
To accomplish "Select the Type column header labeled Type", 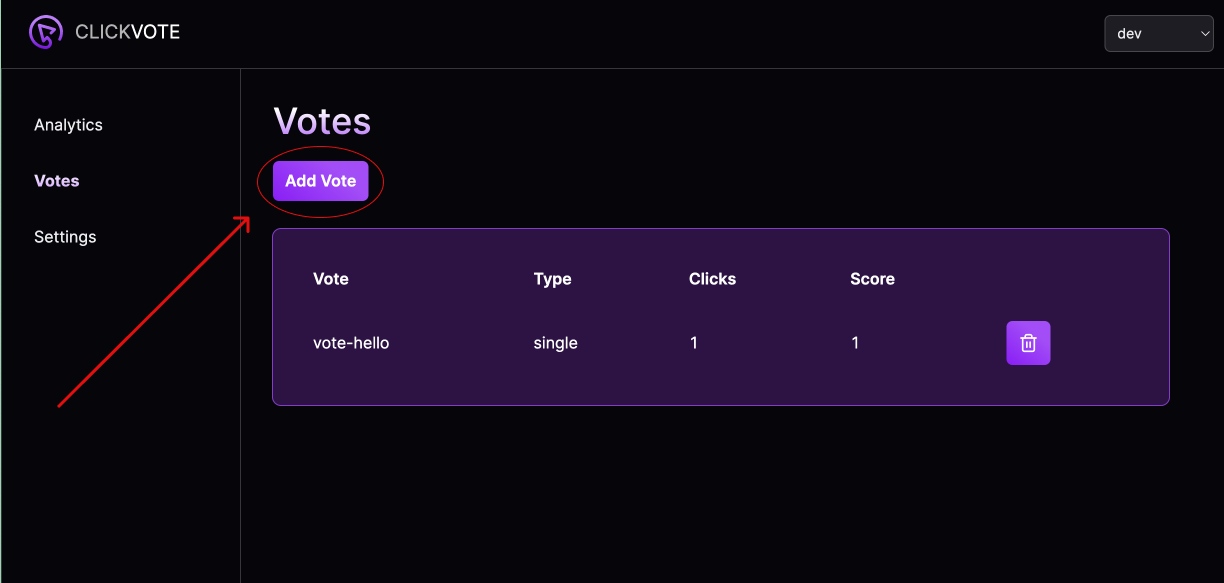I will point(552,278).
